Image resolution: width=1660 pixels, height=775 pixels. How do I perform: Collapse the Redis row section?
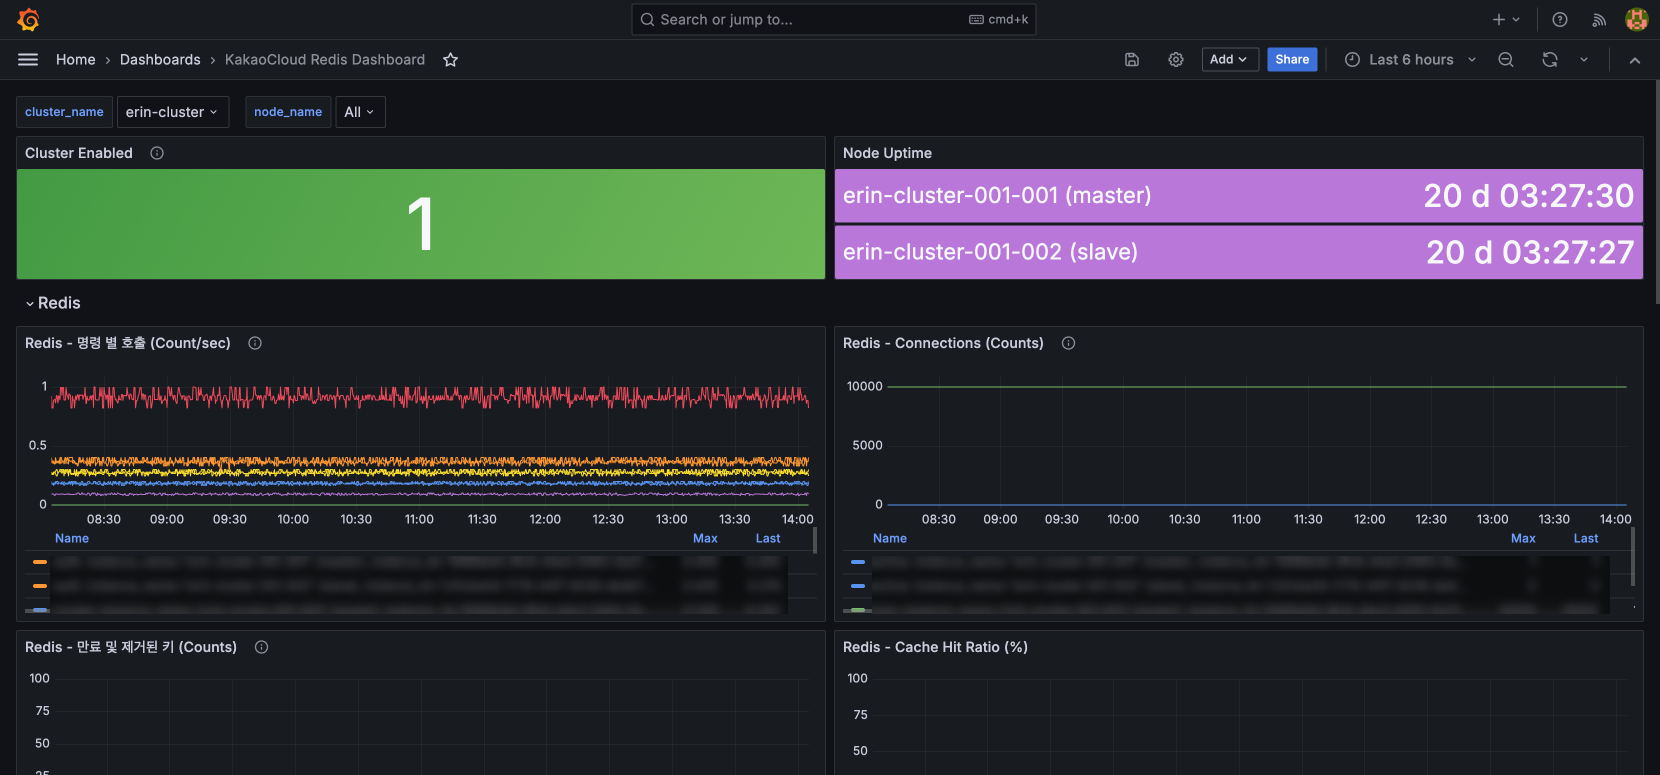[x=53, y=303]
